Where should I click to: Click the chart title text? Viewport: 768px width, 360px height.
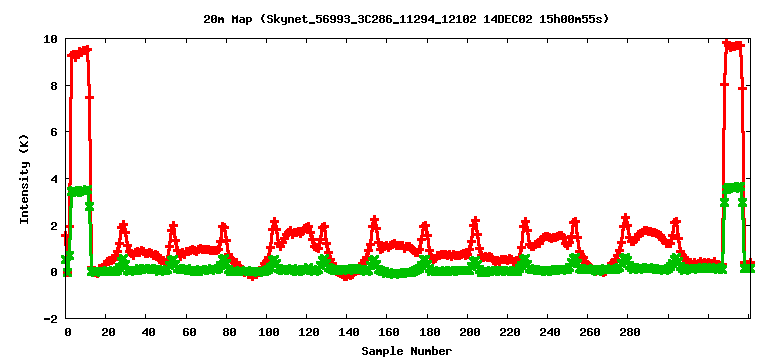pyautogui.click(x=406, y=19)
